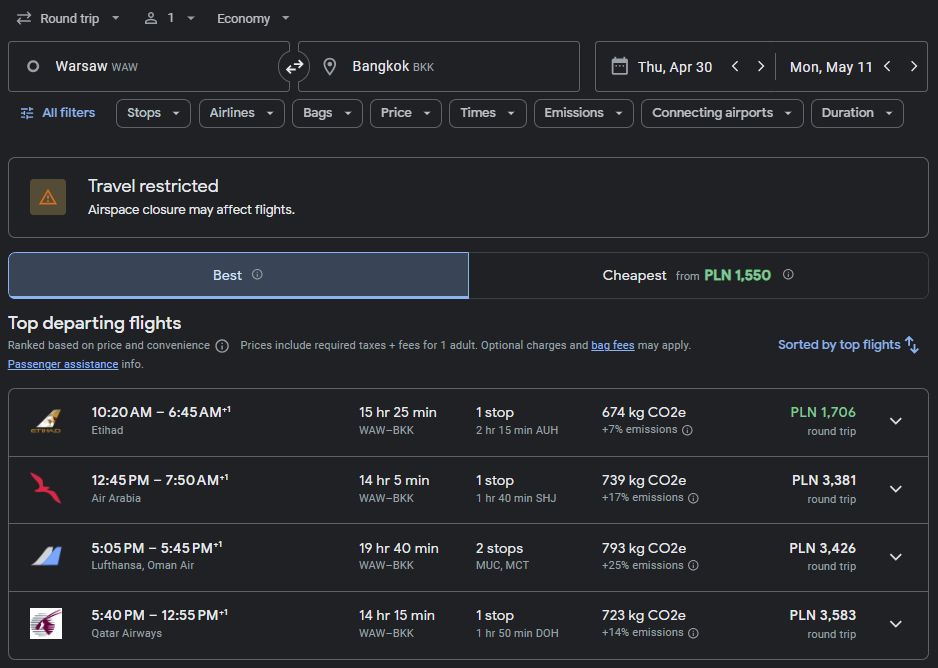Click the round trip arrows icon
Image resolution: width=938 pixels, height=668 pixels.
coord(24,19)
